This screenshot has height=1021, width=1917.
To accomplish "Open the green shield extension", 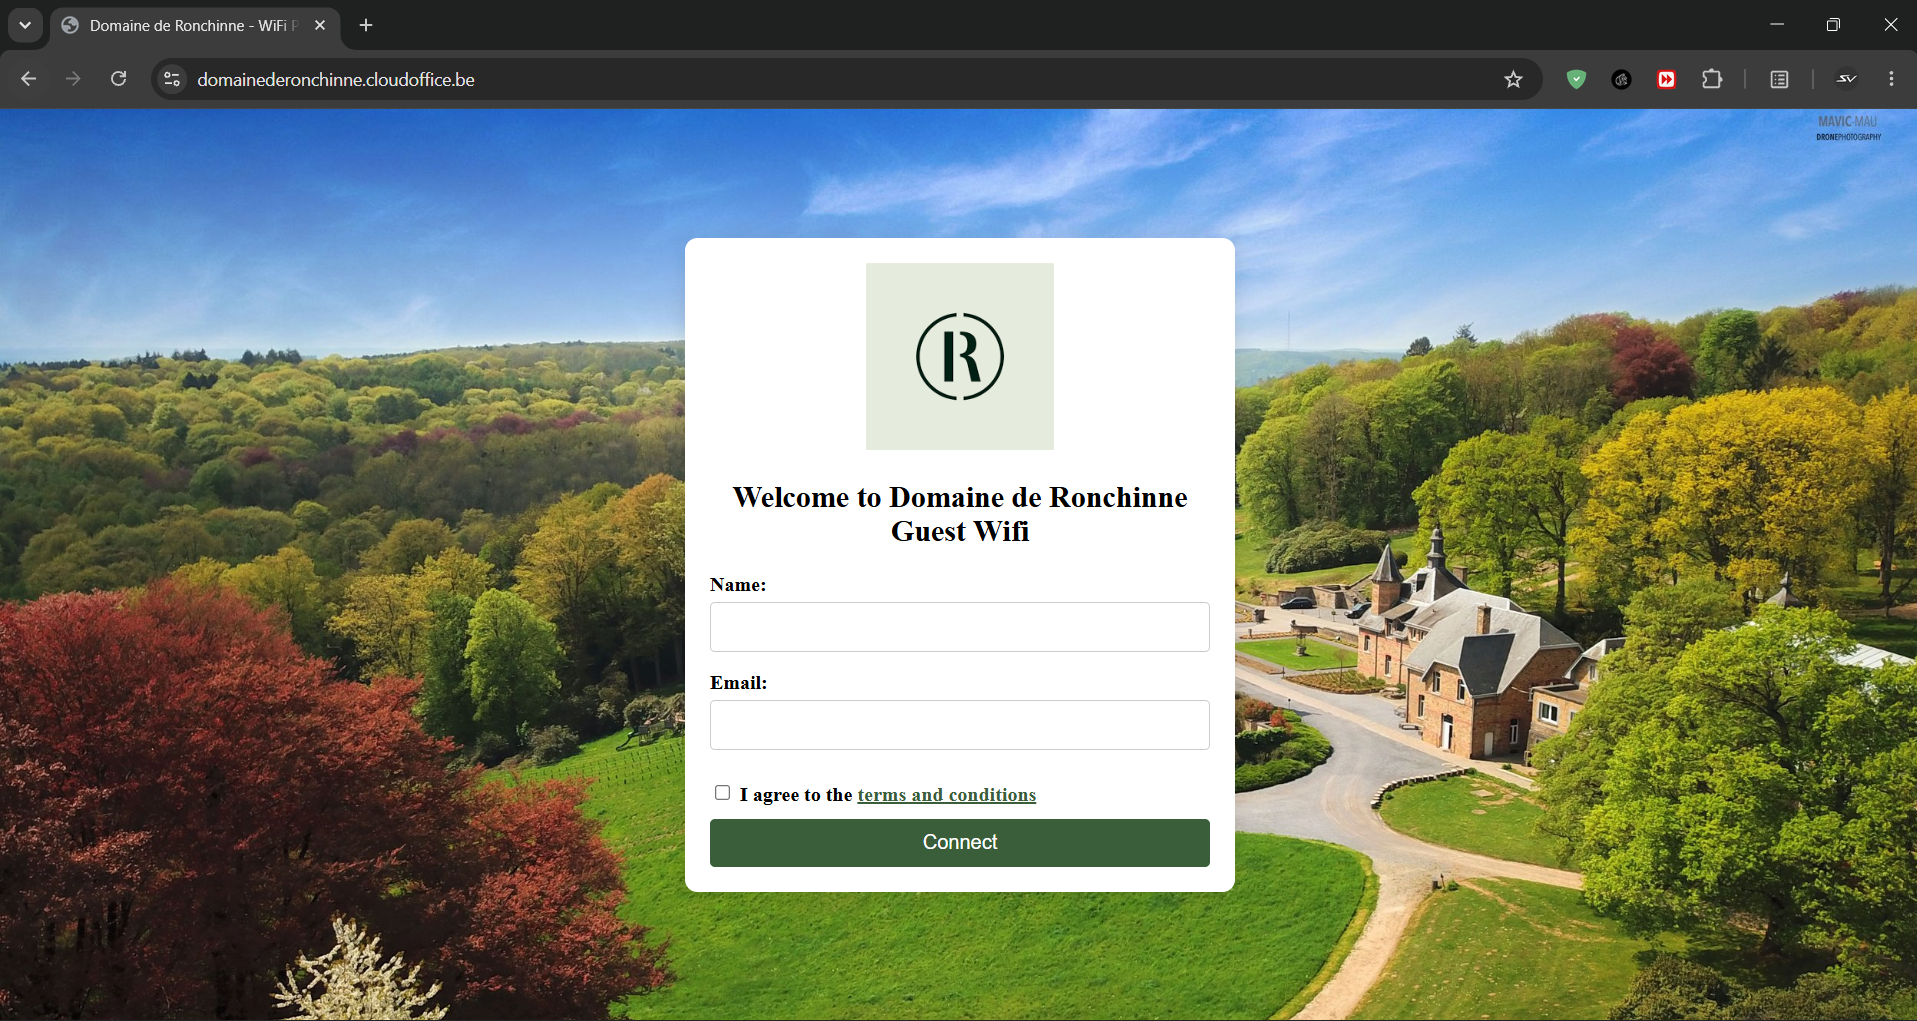I will click(1576, 79).
